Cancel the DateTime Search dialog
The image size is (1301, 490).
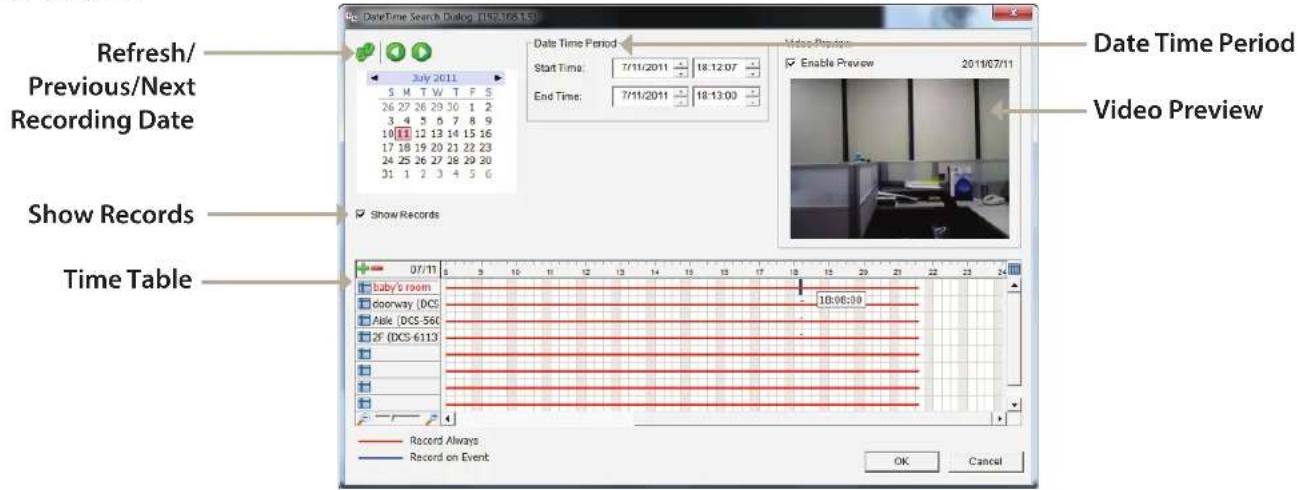pyautogui.click(x=985, y=463)
